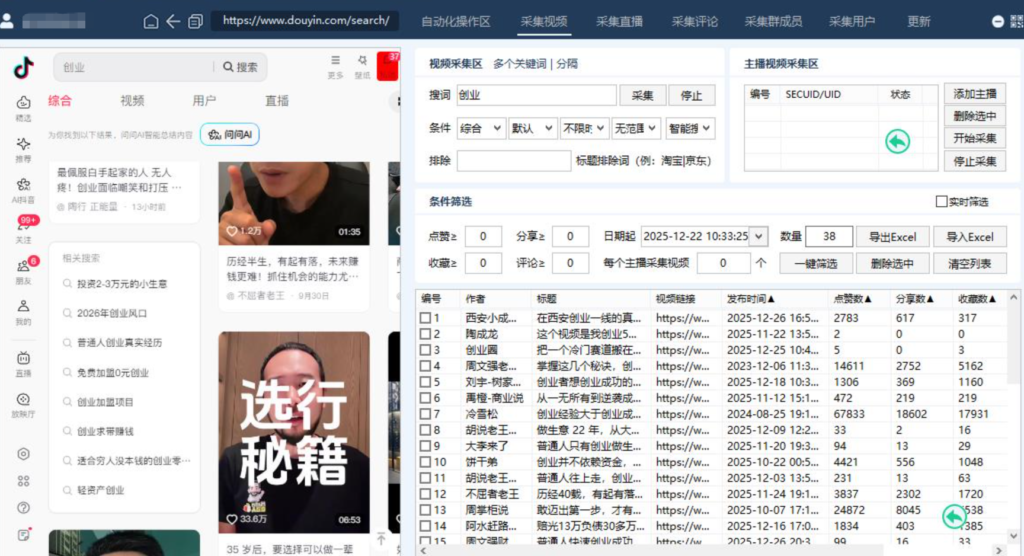This screenshot has height=556, width=1024.
Task: Click the 排除 title exclusion input field
Action: click(x=513, y=160)
